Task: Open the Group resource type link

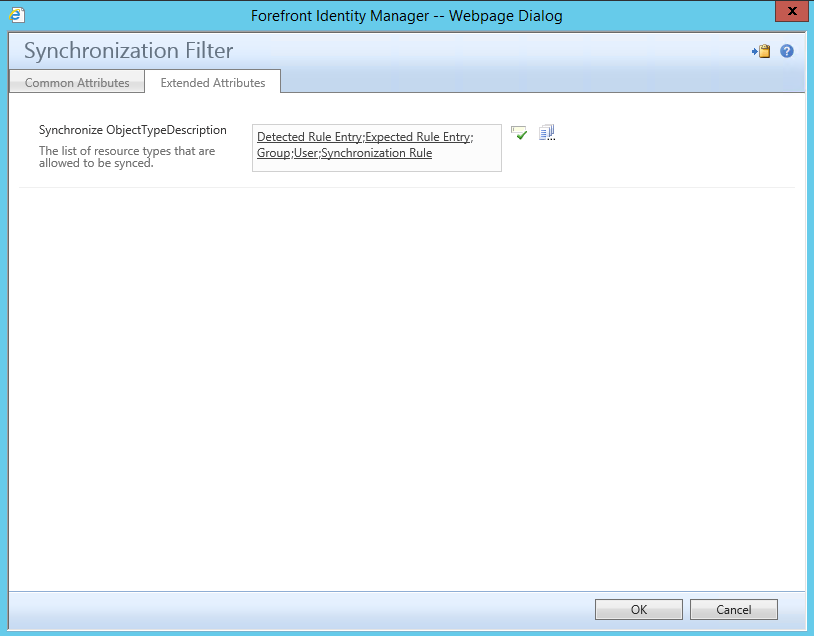Action: [x=274, y=153]
